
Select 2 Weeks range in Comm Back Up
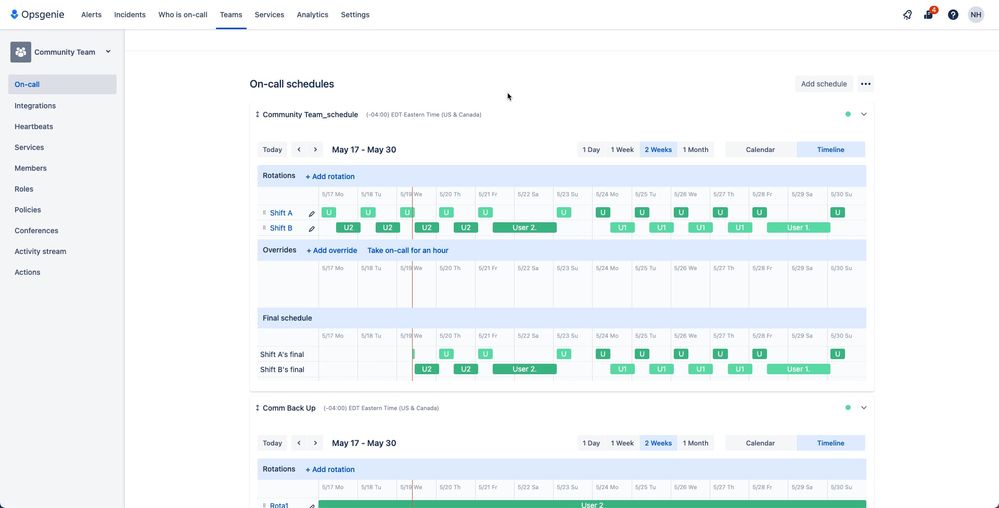(658, 443)
